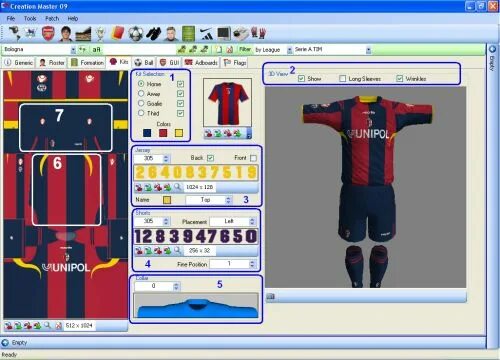Click the soccer ball toolbar icon
The height and width of the screenshot is (360, 500).
click(135, 34)
